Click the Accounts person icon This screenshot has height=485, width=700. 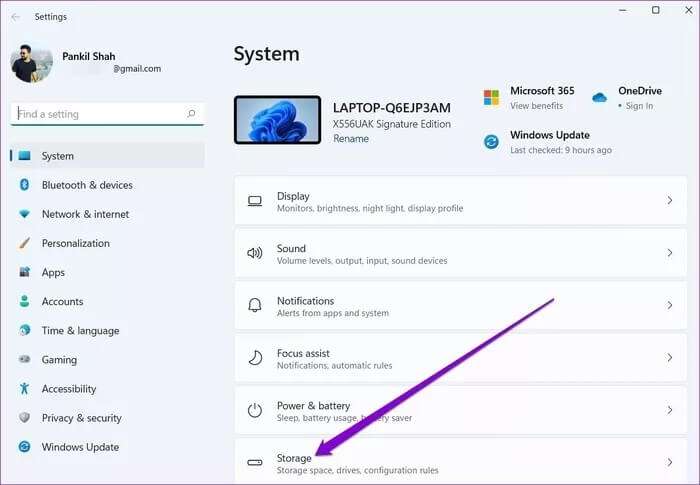coord(25,301)
